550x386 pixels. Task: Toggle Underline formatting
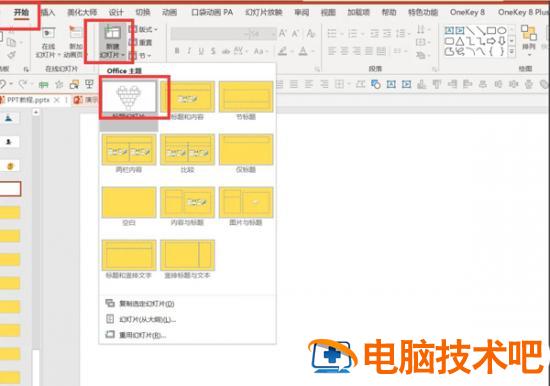point(201,51)
